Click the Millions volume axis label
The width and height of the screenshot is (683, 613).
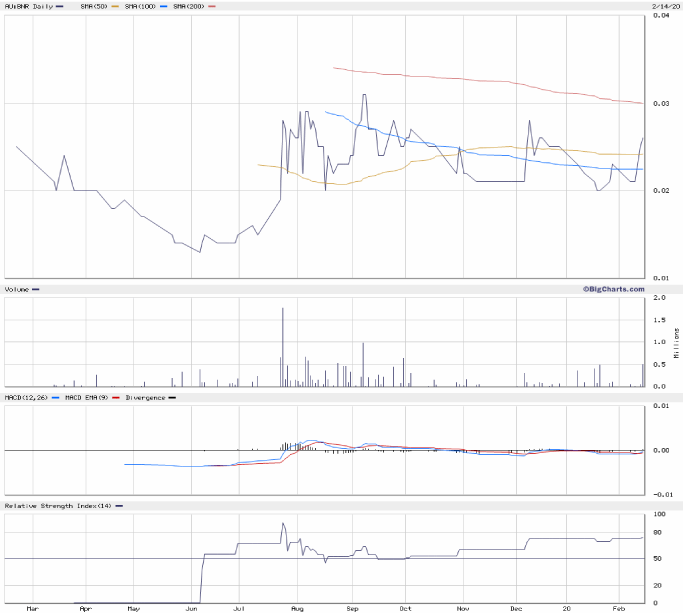(x=676, y=342)
